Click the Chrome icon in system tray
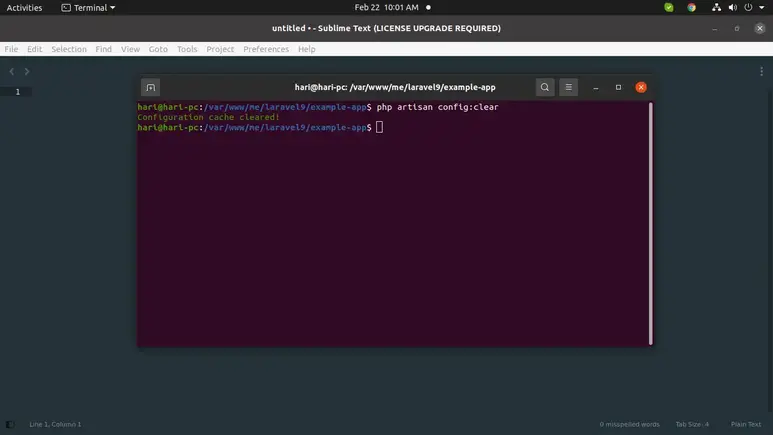The image size is (773, 435). (691, 7)
